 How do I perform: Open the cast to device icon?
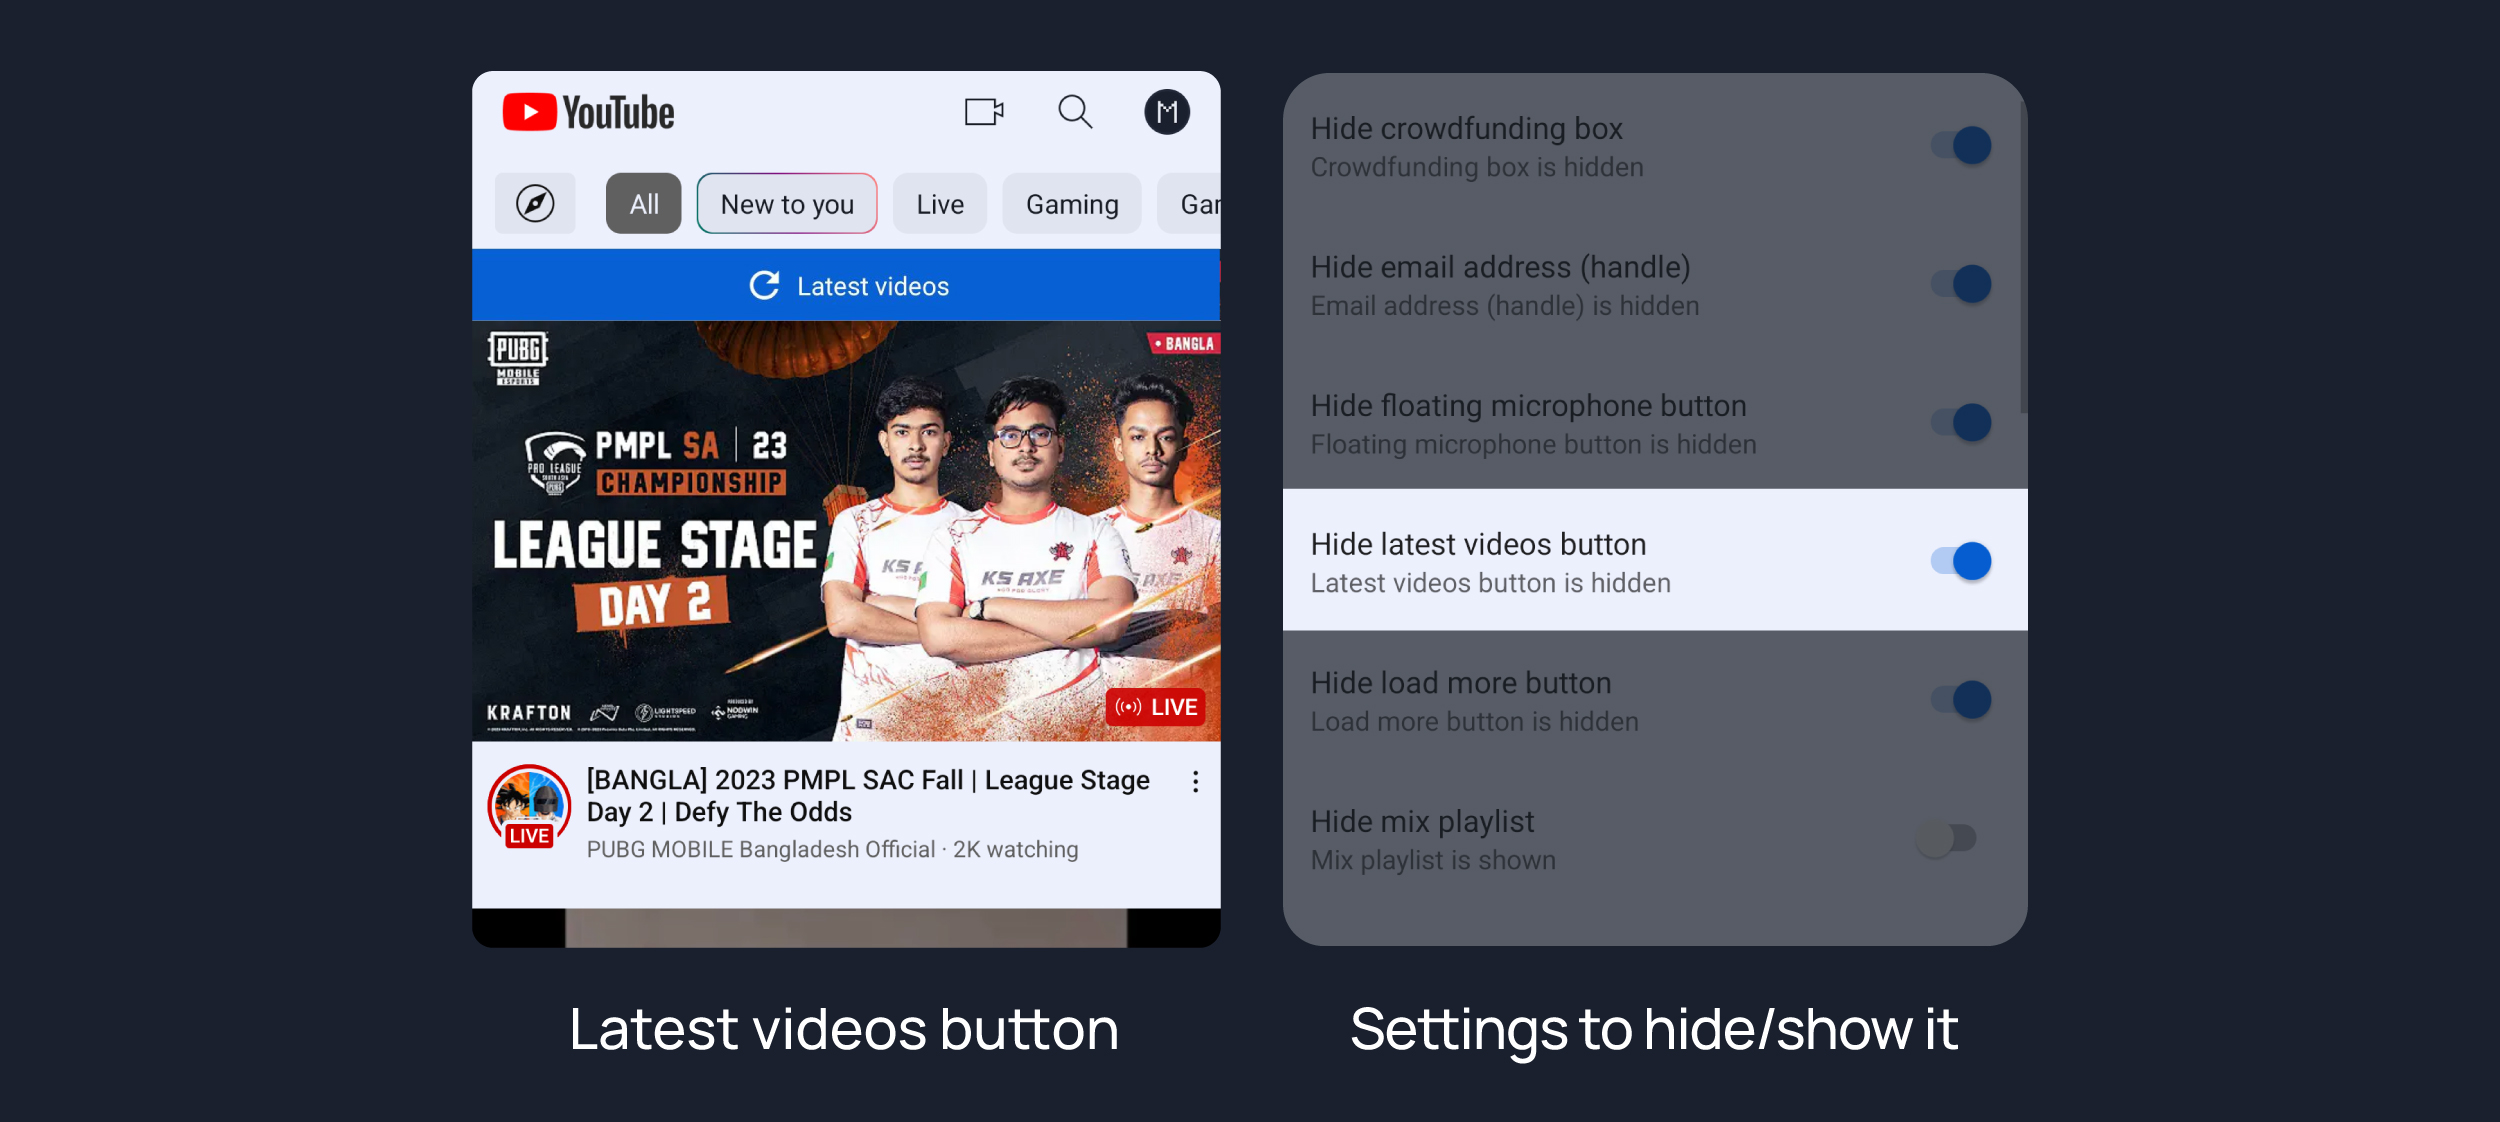click(983, 112)
